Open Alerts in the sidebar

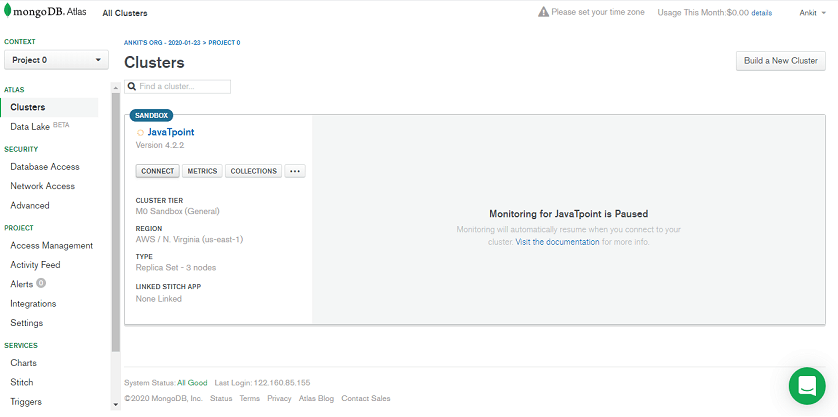pos(22,284)
